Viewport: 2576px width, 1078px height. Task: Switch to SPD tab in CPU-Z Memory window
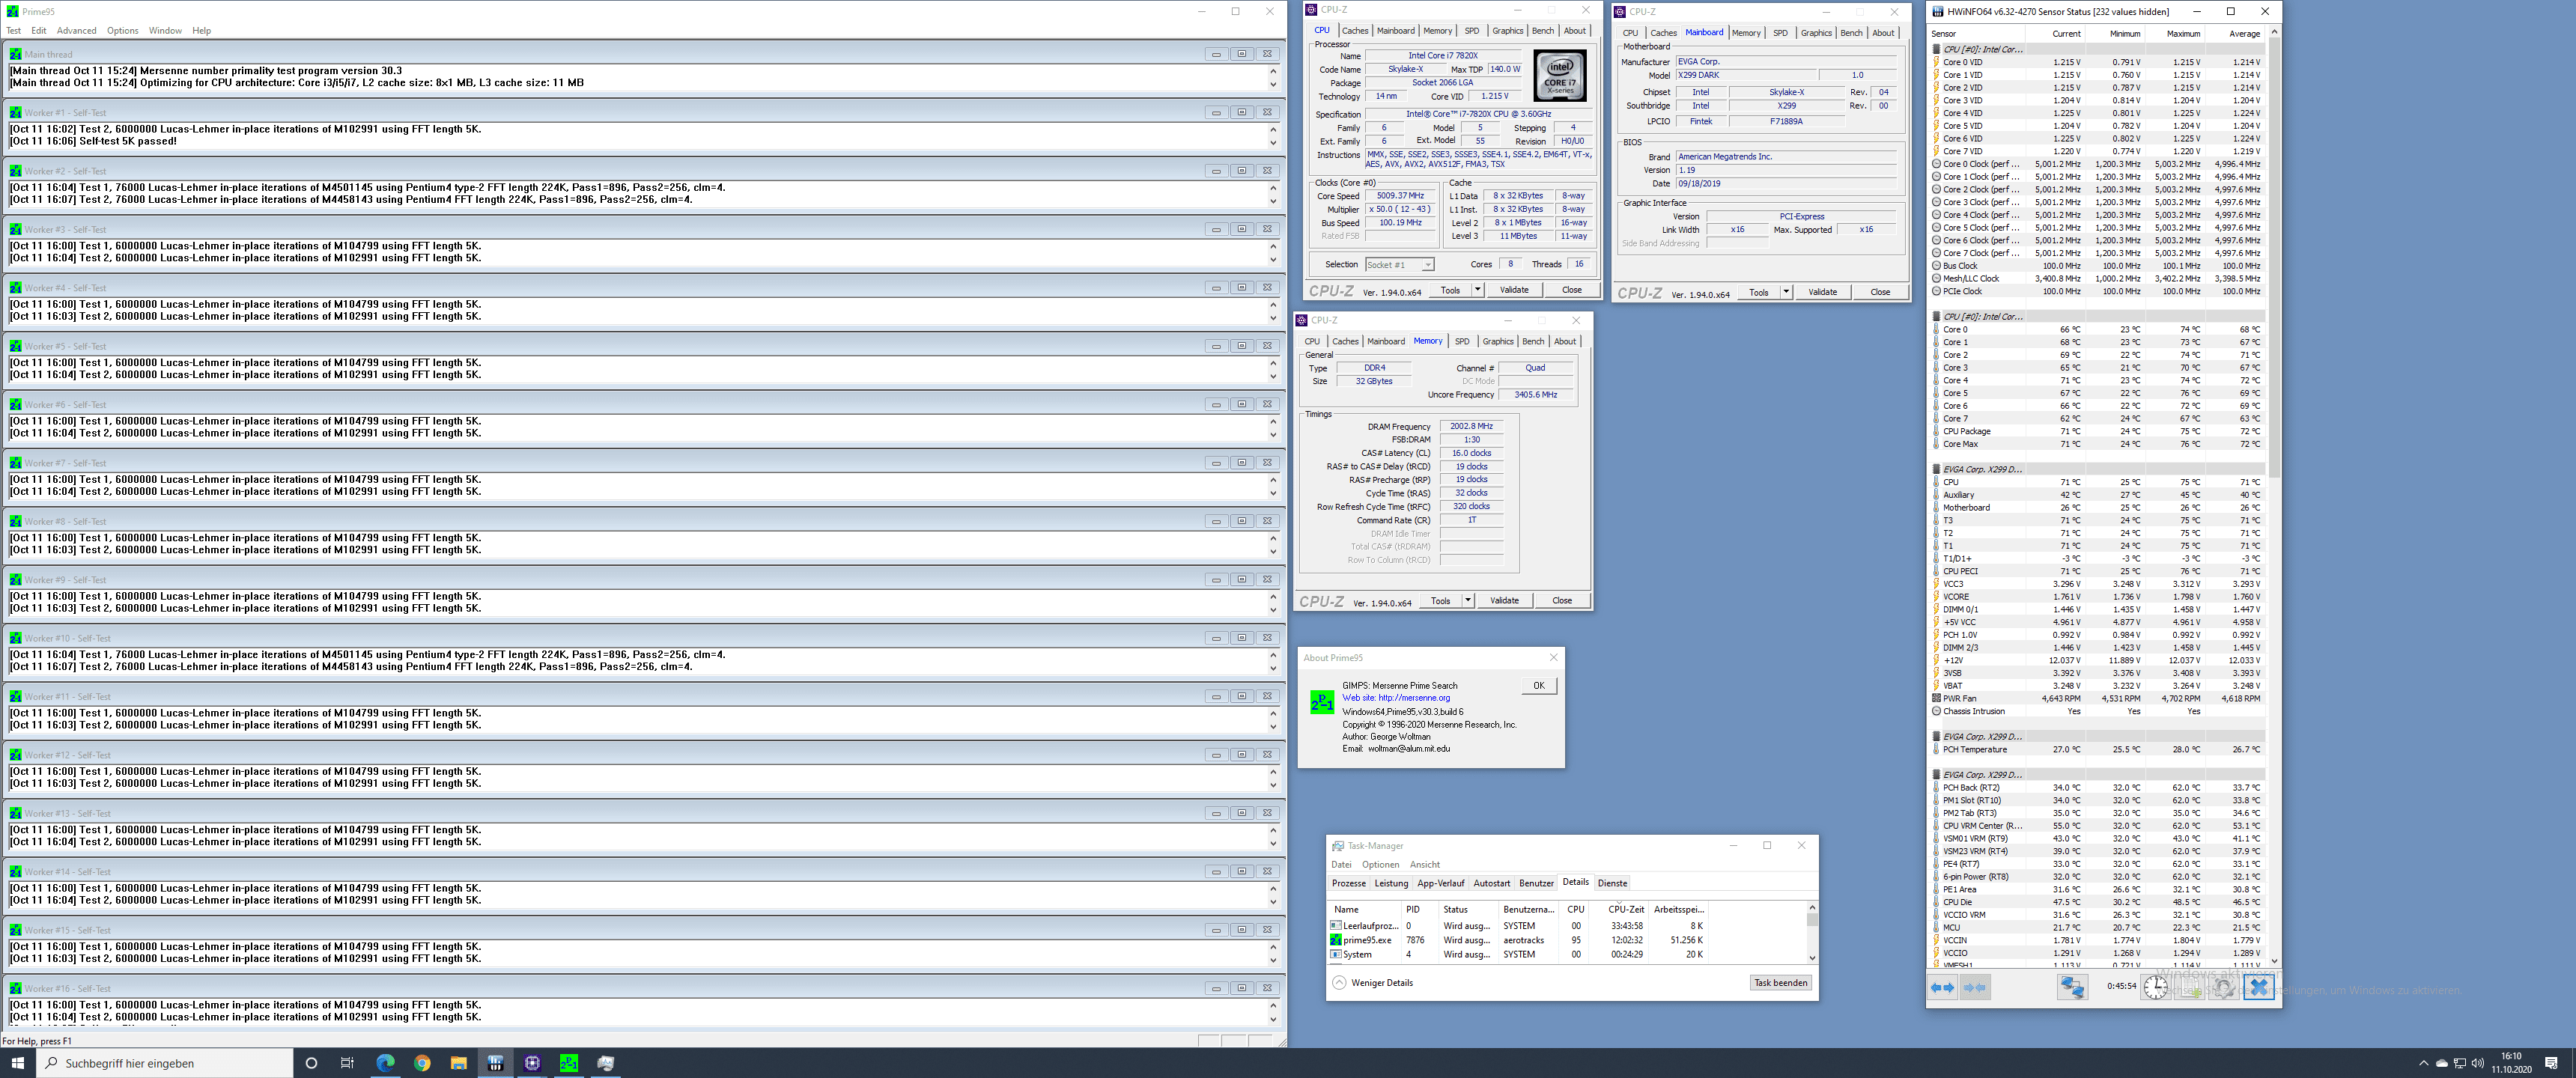(1462, 342)
